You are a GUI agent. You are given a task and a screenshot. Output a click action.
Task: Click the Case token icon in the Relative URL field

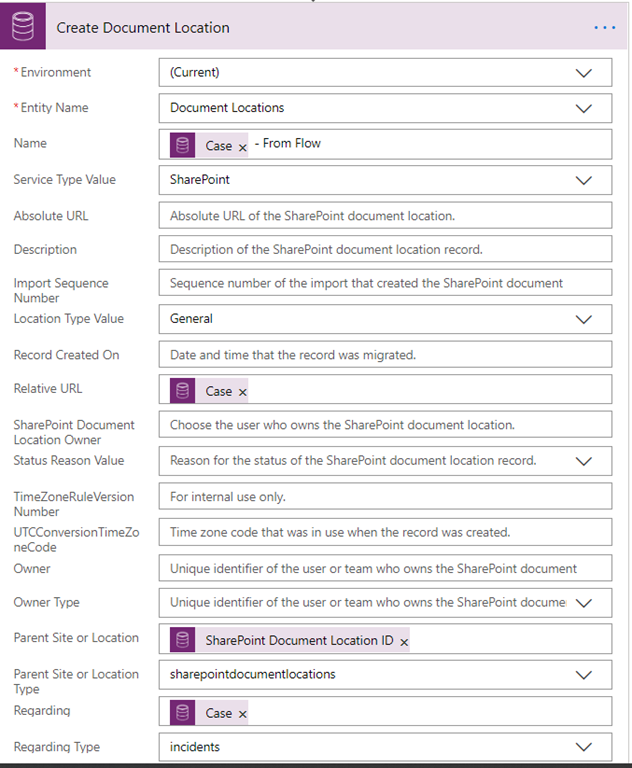click(x=183, y=390)
